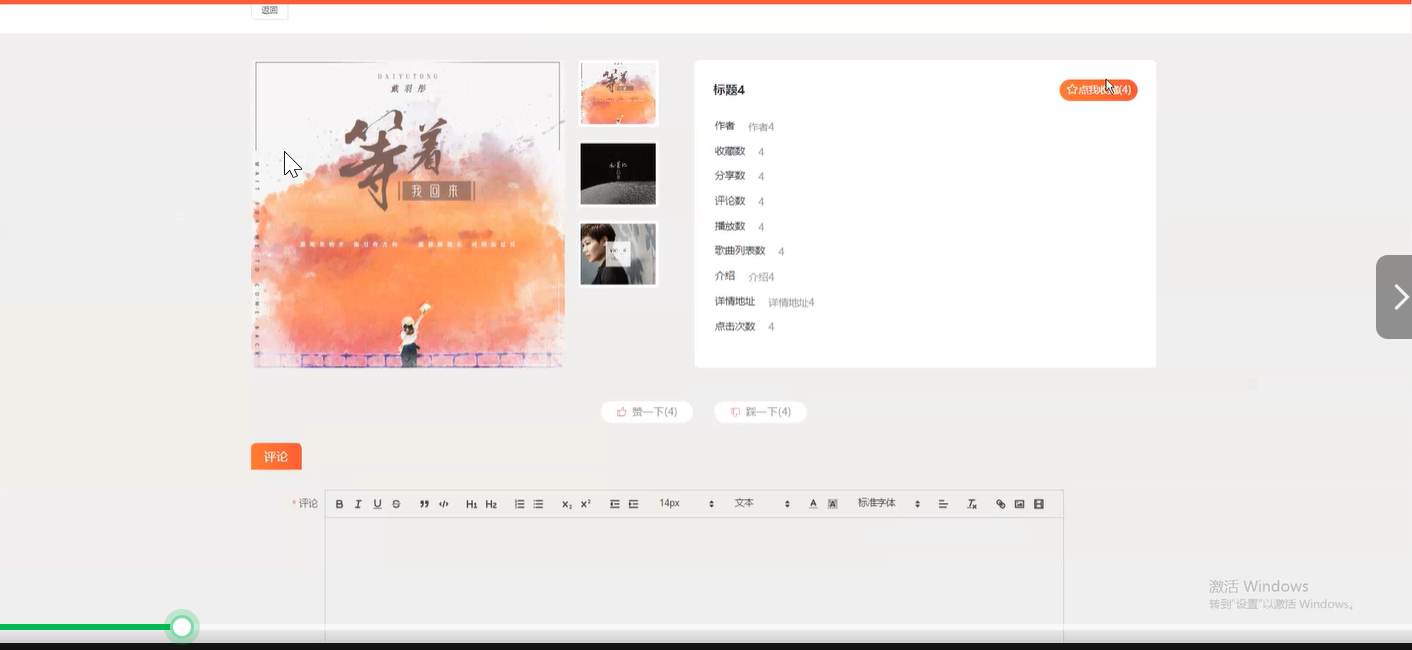Click the 点我收藏 favorite button

click(1098, 90)
